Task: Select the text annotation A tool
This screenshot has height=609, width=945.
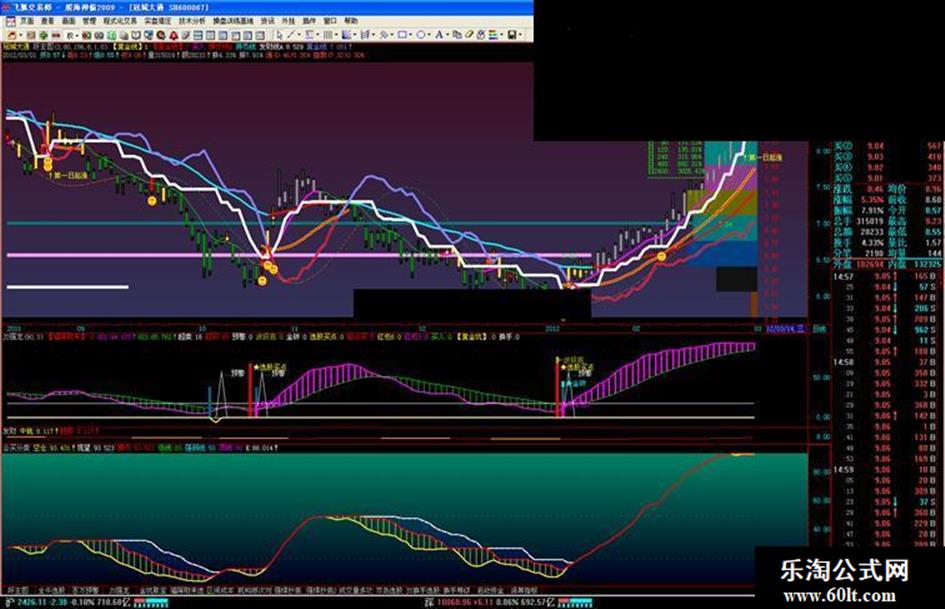Action: pyautogui.click(x=439, y=35)
